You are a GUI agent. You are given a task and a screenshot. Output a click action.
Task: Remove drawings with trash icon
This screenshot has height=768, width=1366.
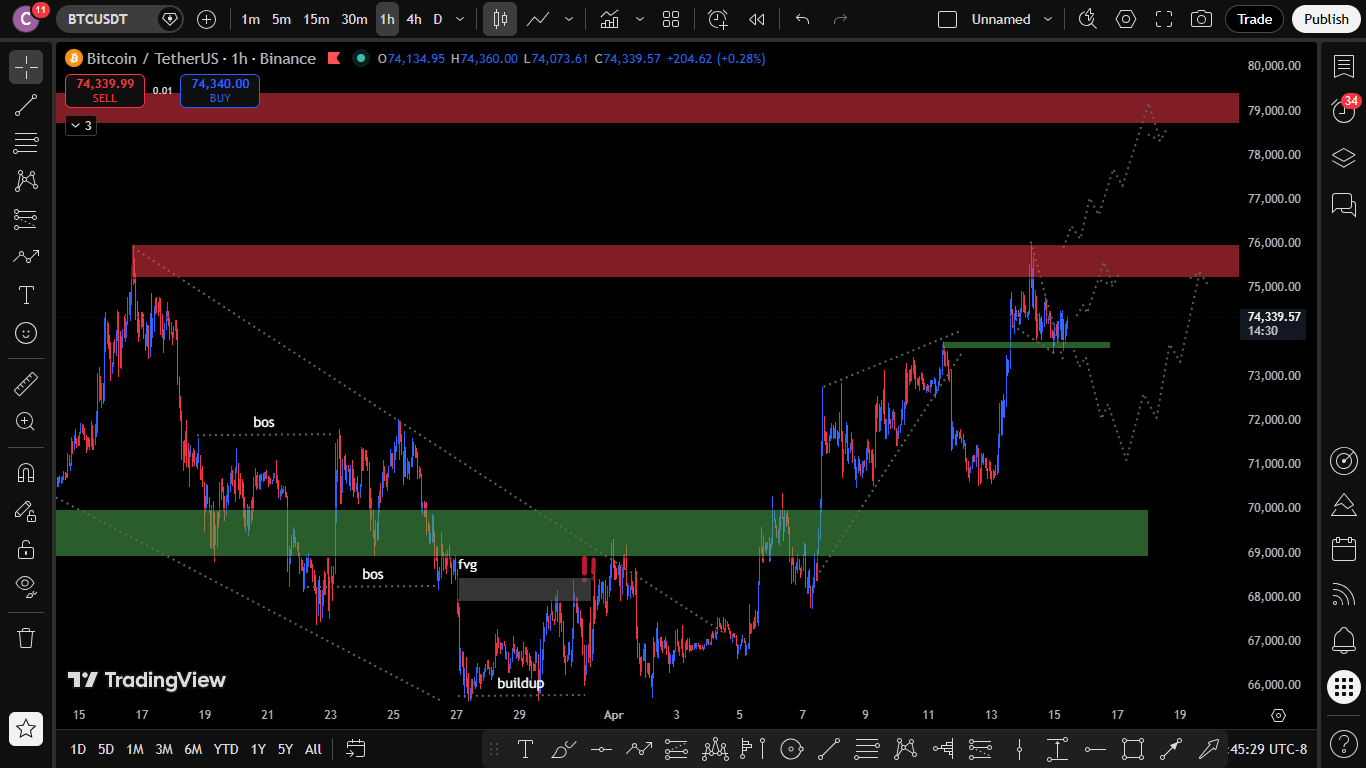coord(26,637)
